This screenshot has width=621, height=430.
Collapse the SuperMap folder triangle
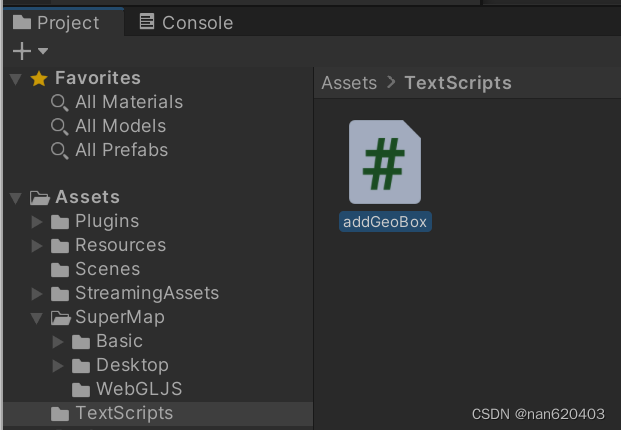pyautogui.click(x=36, y=318)
